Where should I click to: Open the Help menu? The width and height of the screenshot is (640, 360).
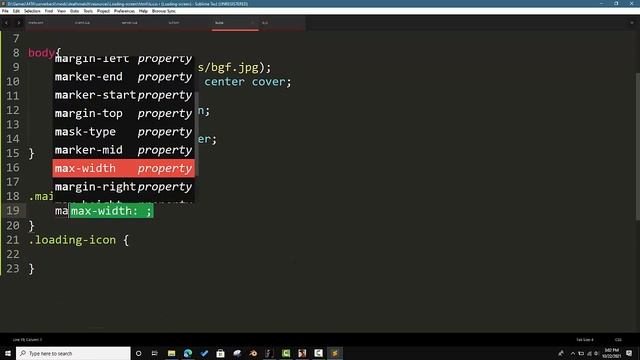[143, 11]
